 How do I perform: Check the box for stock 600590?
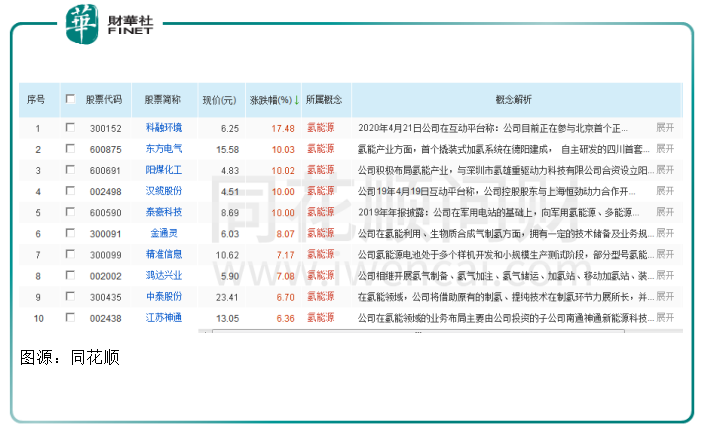coord(70,212)
